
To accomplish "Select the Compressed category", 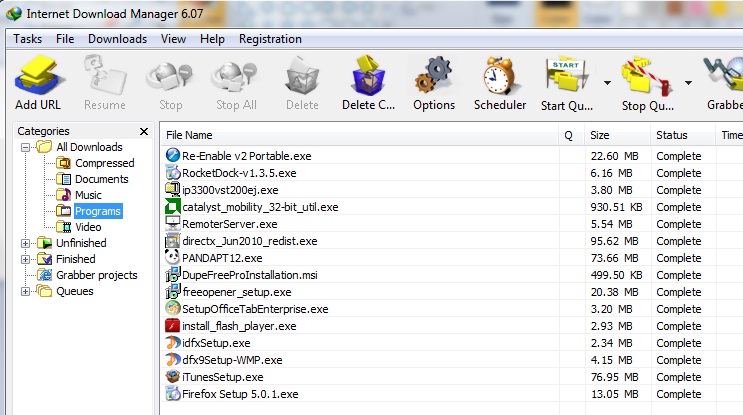I will pos(104,163).
